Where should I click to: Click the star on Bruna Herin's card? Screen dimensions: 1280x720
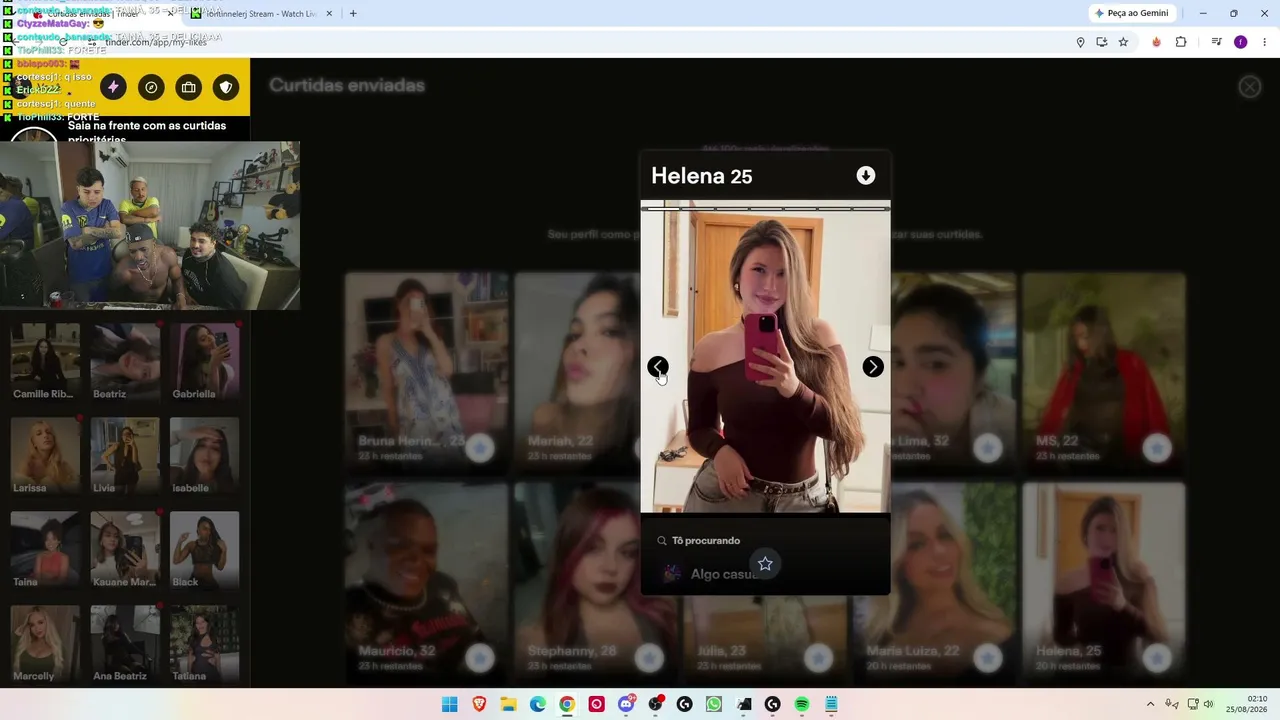480,447
